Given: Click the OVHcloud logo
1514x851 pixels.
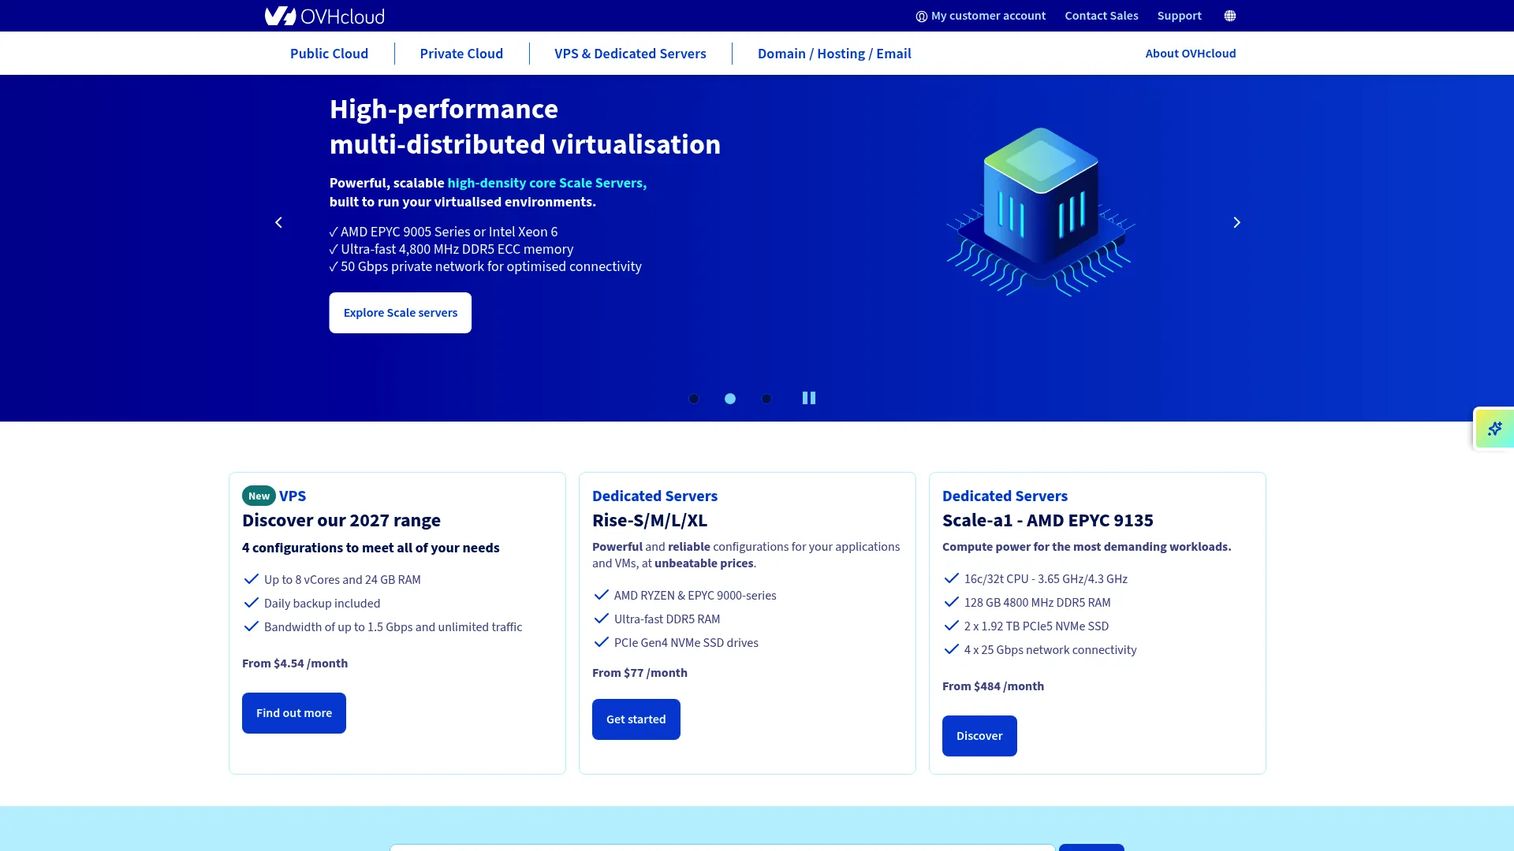Looking at the screenshot, I should click(x=324, y=16).
